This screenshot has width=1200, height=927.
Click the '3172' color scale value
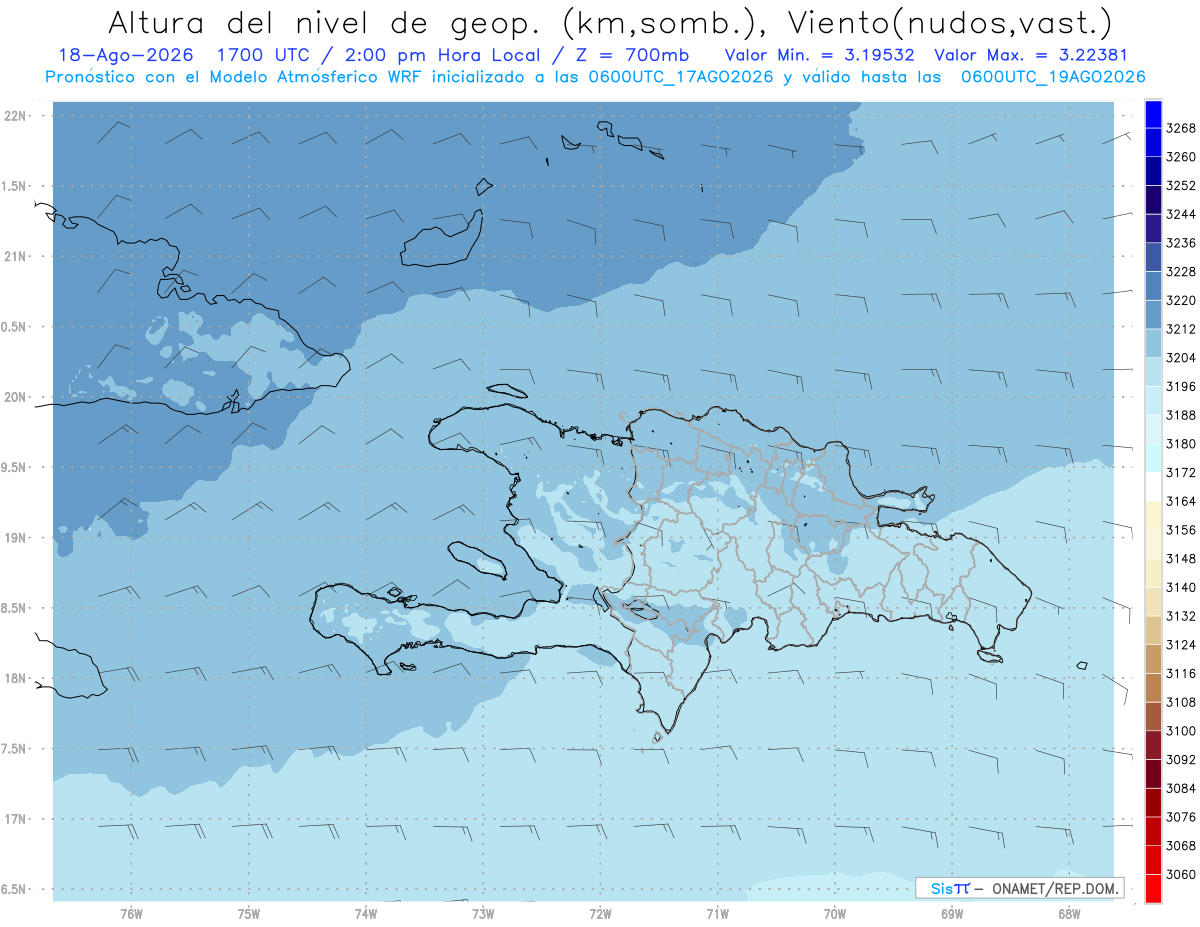point(1181,472)
